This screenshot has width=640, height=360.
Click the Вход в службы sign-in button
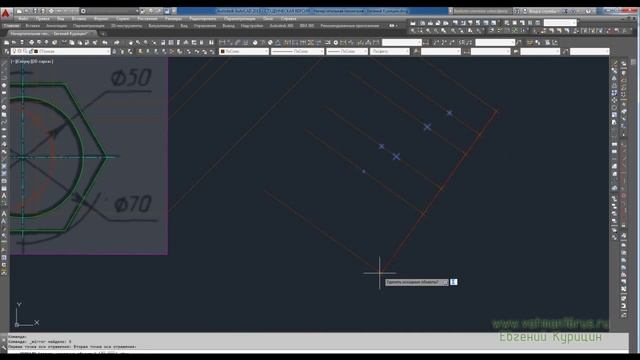click(x=542, y=11)
